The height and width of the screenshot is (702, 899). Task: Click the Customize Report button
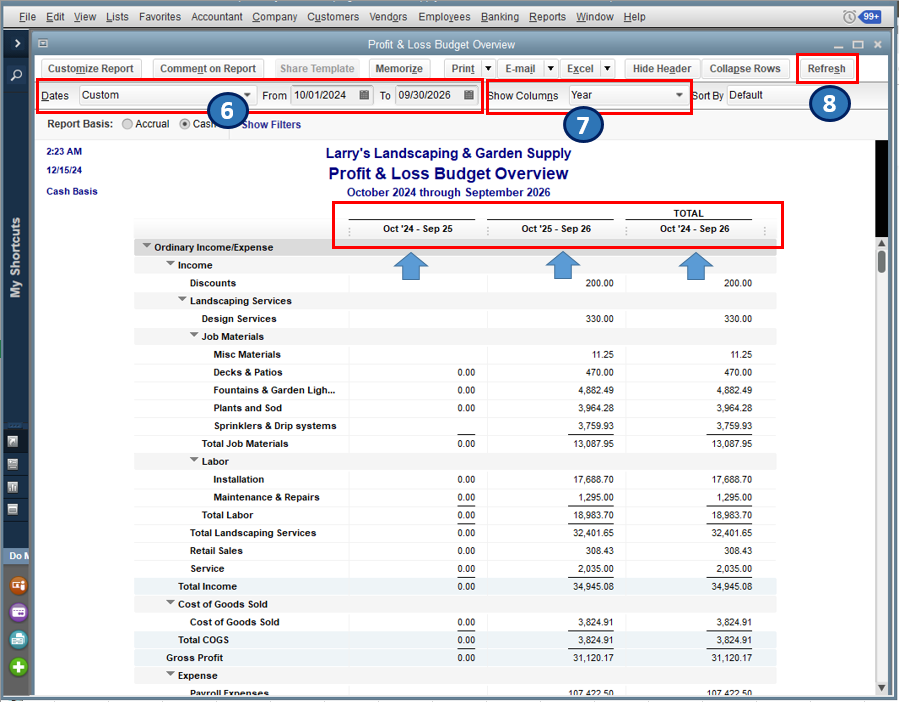click(90, 69)
